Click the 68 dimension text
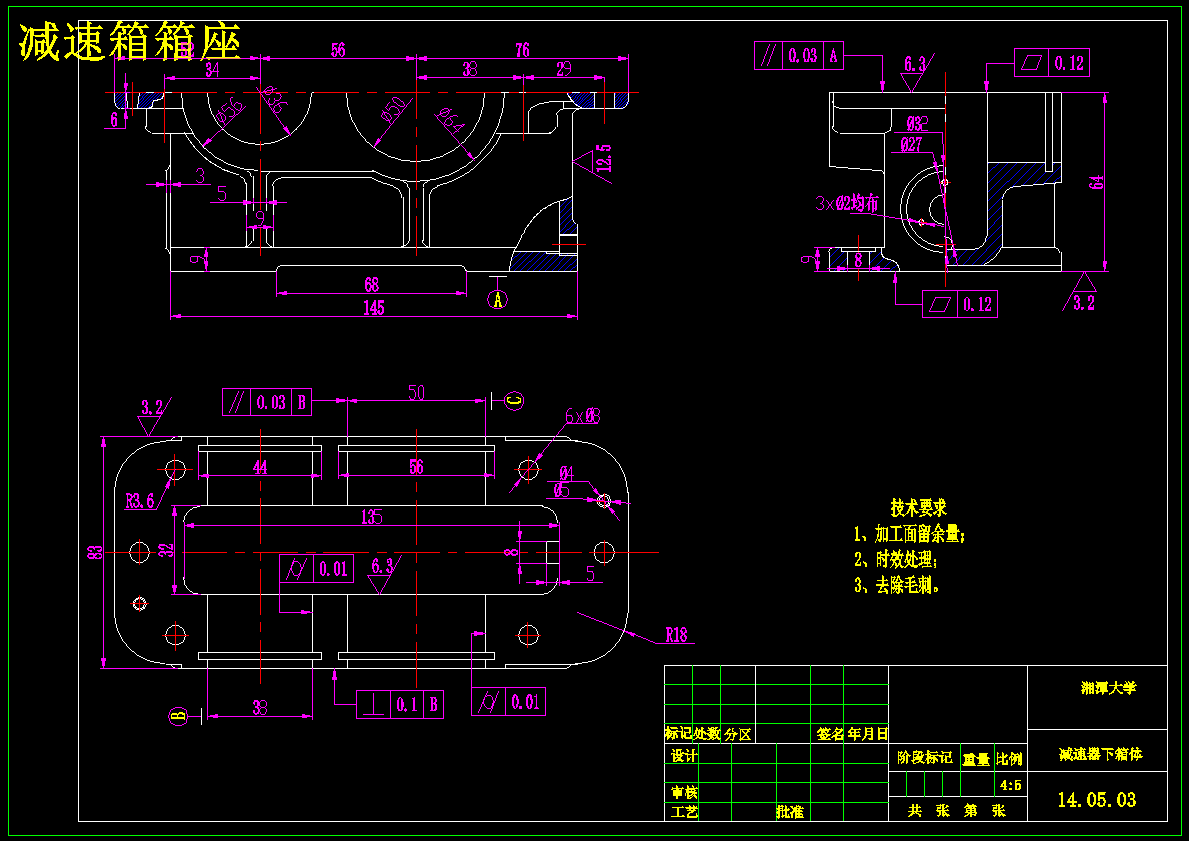The image size is (1189, 841). [372, 284]
